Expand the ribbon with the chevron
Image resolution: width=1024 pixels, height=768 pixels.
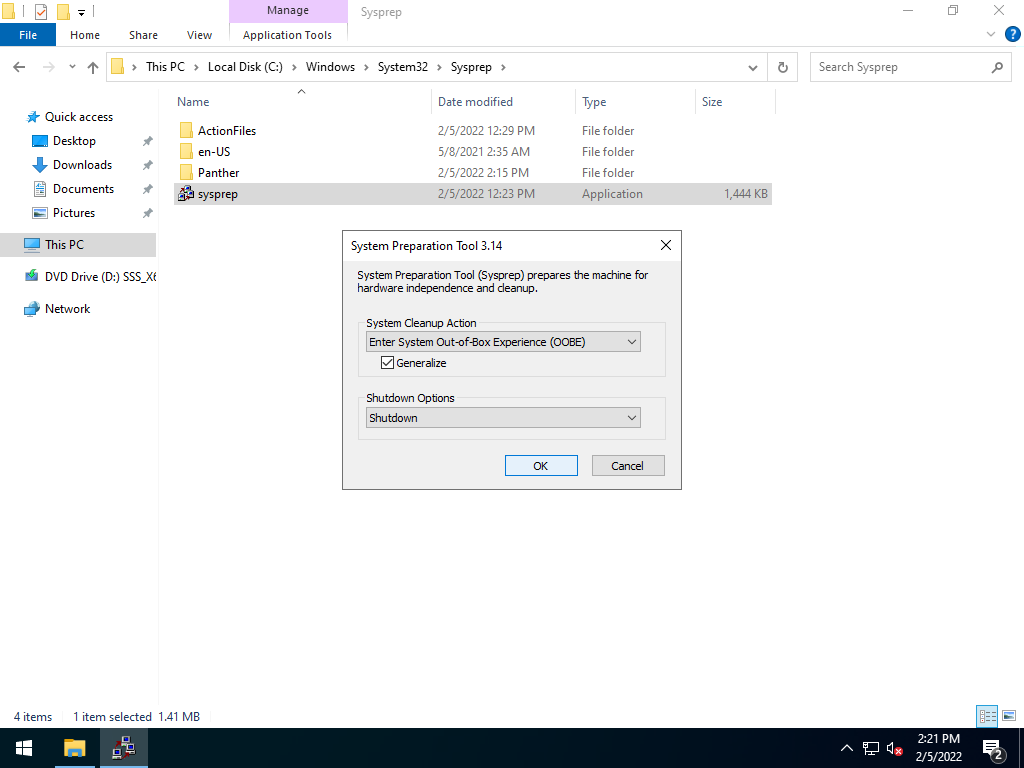pos(991,35)
